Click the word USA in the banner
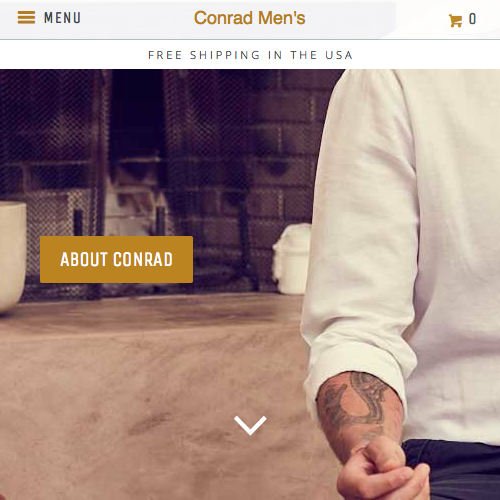 click(x=339, y=55)
